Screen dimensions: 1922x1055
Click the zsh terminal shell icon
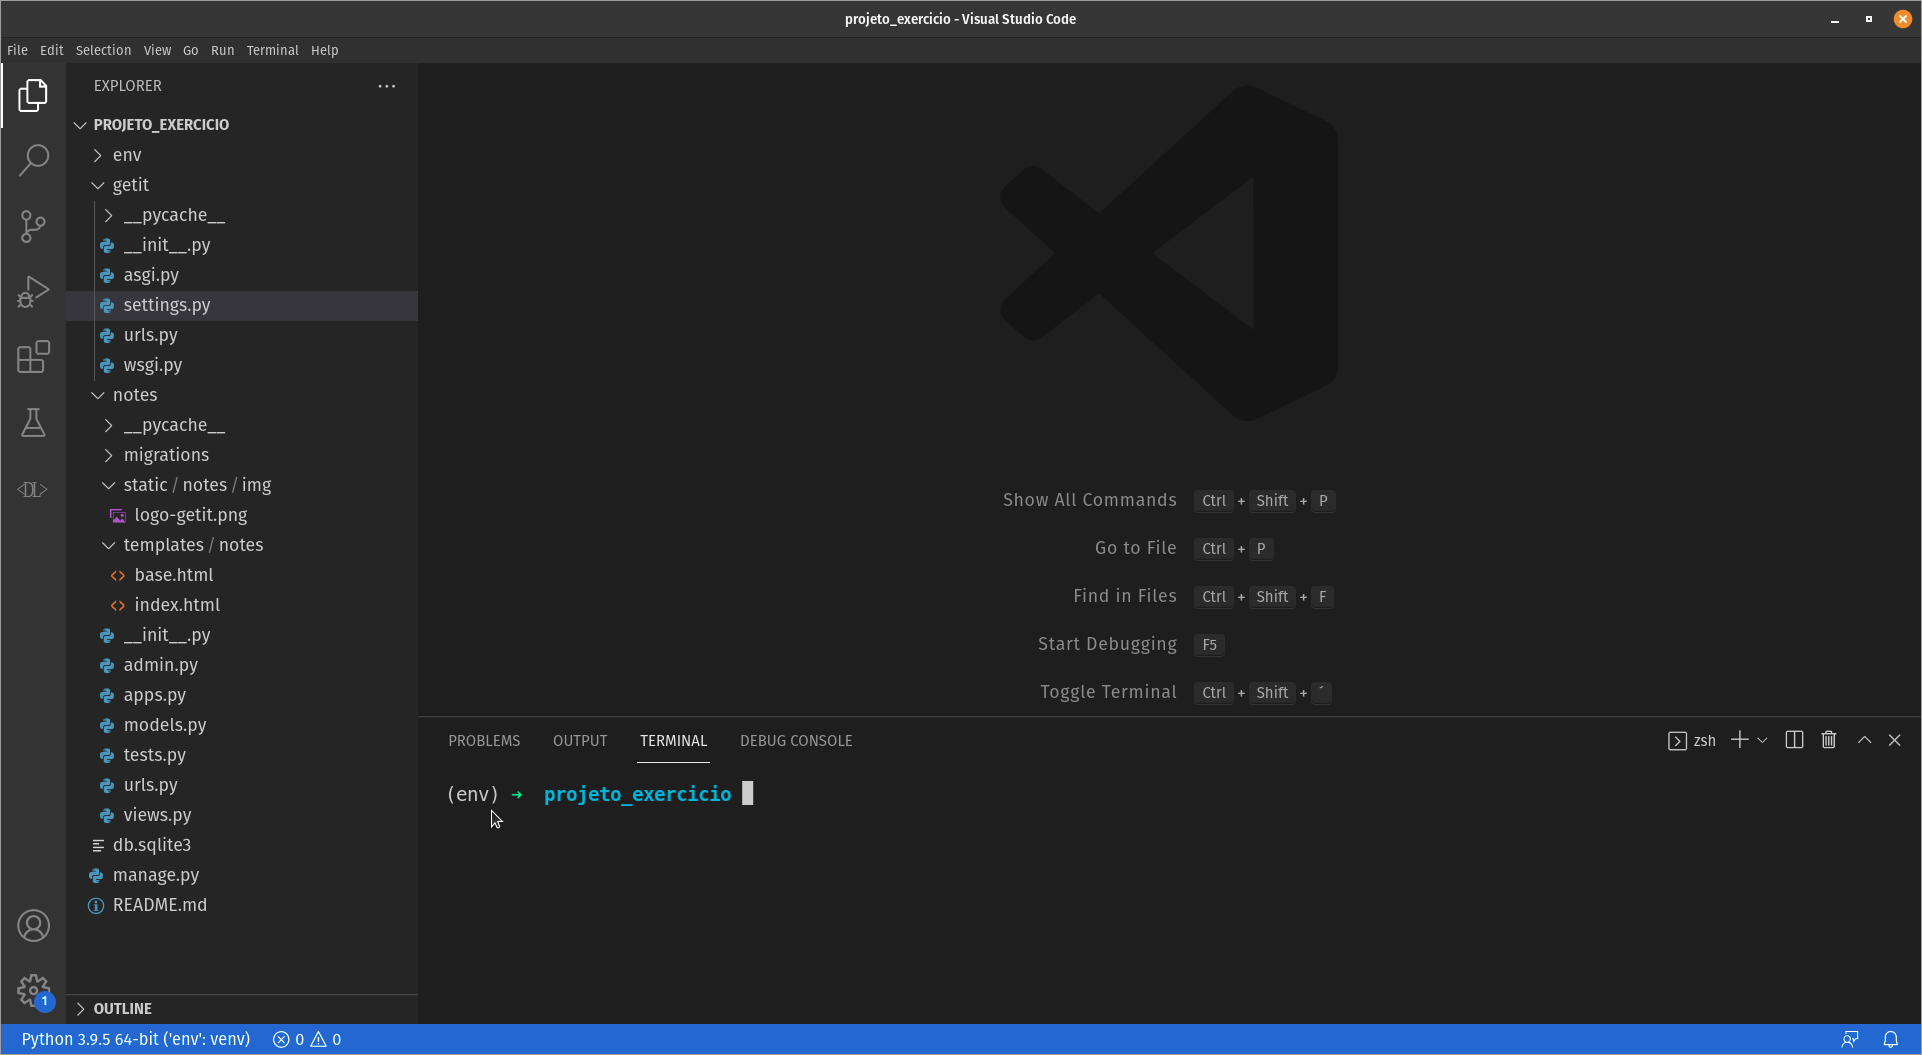1677,741
